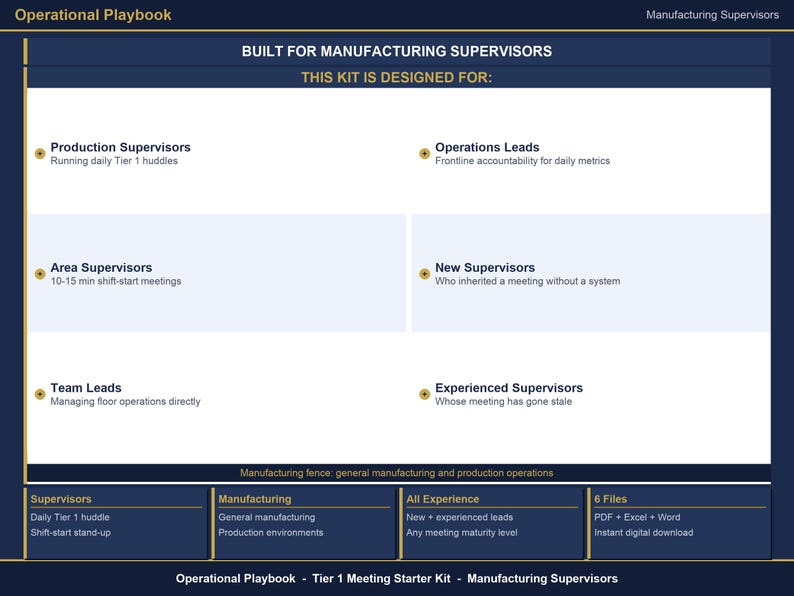Click the Manufacturing card title
Viewport: 794px width, 596px height.
[x=255, y=499]
